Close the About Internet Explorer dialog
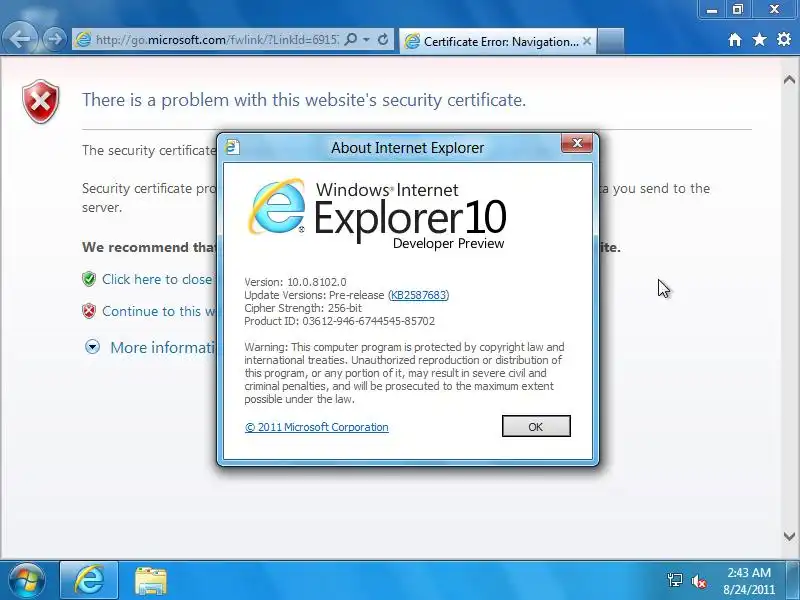Screen dimensions: 800x600 577,143
